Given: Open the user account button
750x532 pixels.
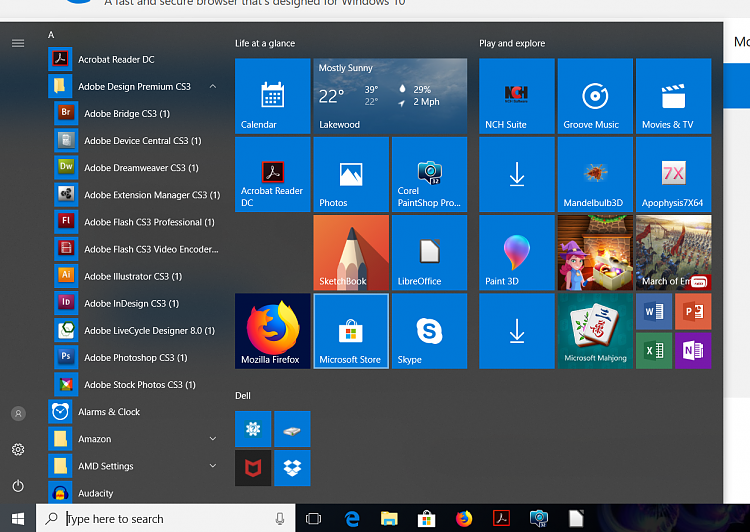Looking at the screenshot, I should [18, 413].
